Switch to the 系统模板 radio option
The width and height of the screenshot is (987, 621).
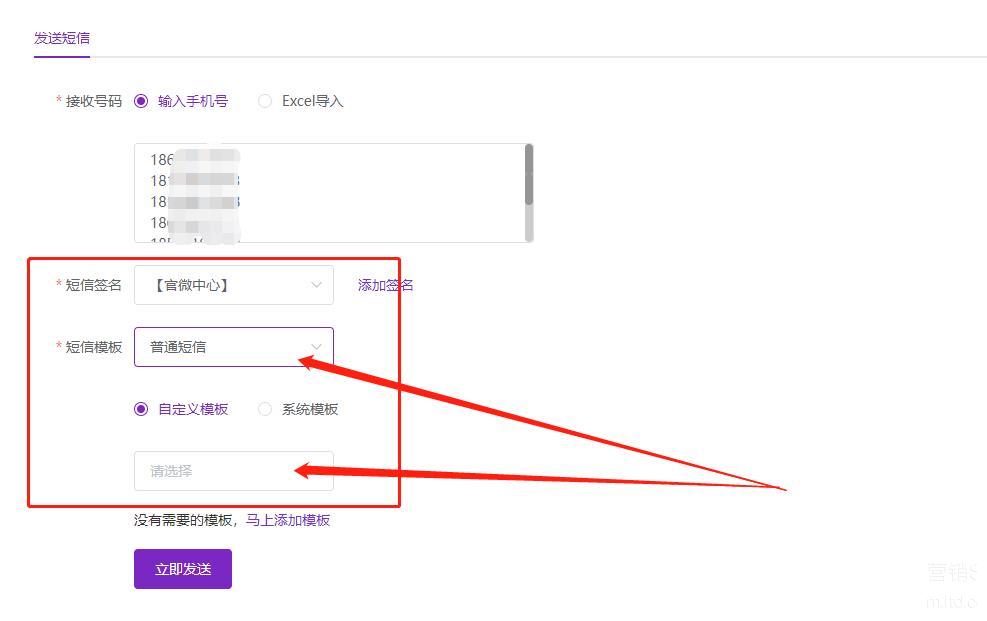point(265,409)
